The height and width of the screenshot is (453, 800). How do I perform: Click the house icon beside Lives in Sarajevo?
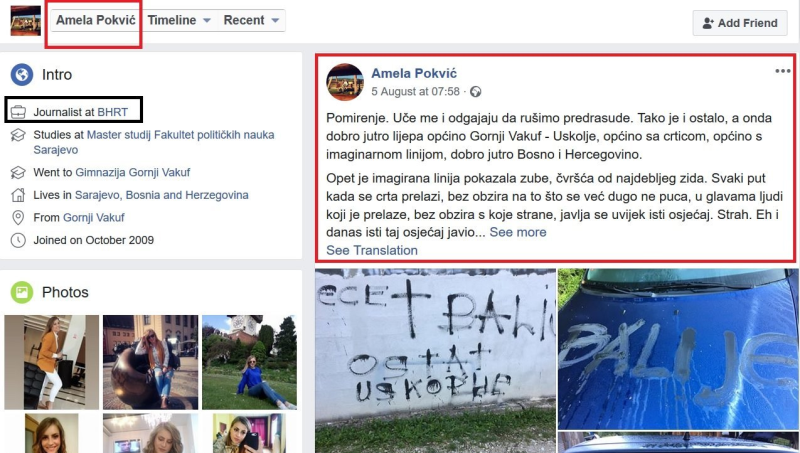point(18,195)
